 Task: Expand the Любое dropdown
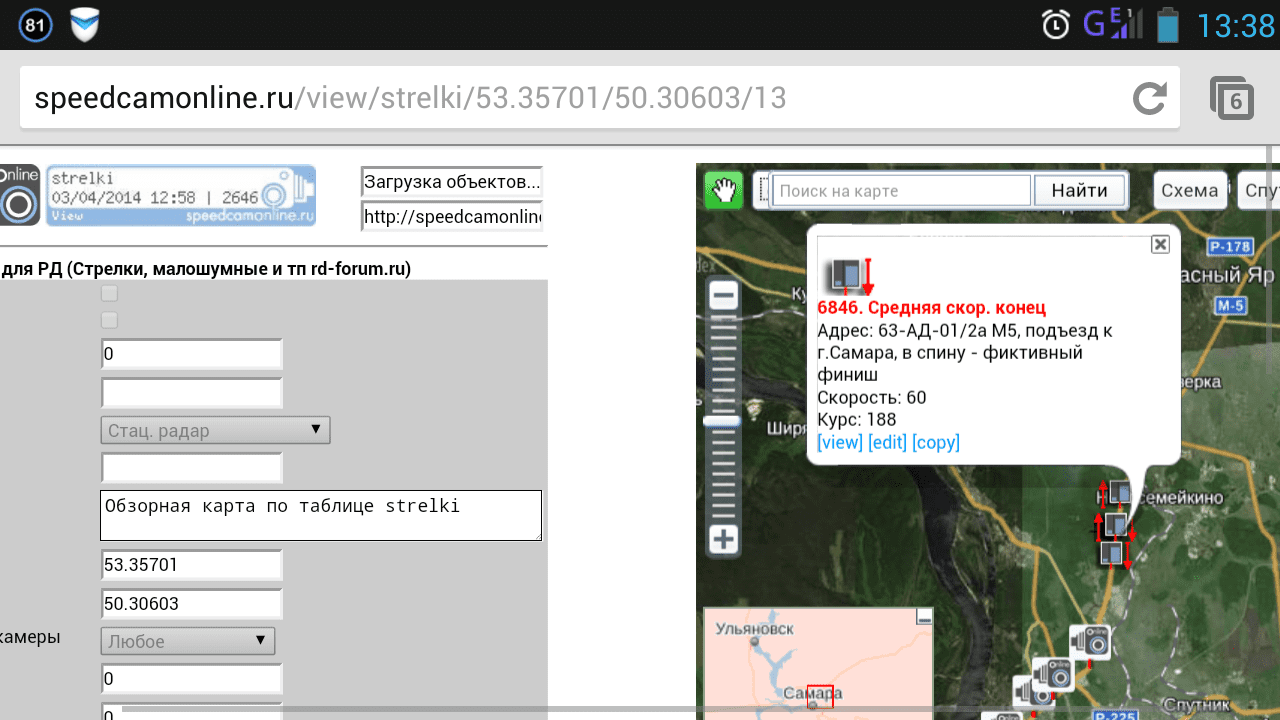click(x=187, y=641)
